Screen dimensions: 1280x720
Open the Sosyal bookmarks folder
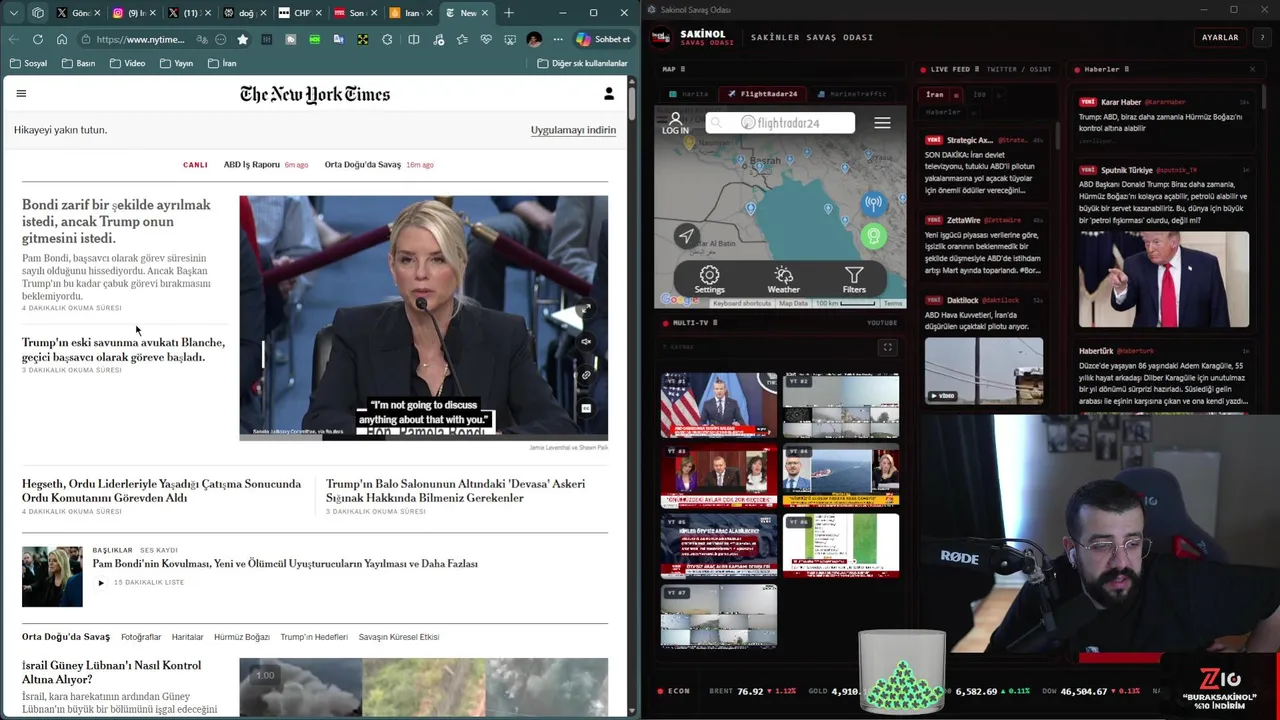[28, 63]
